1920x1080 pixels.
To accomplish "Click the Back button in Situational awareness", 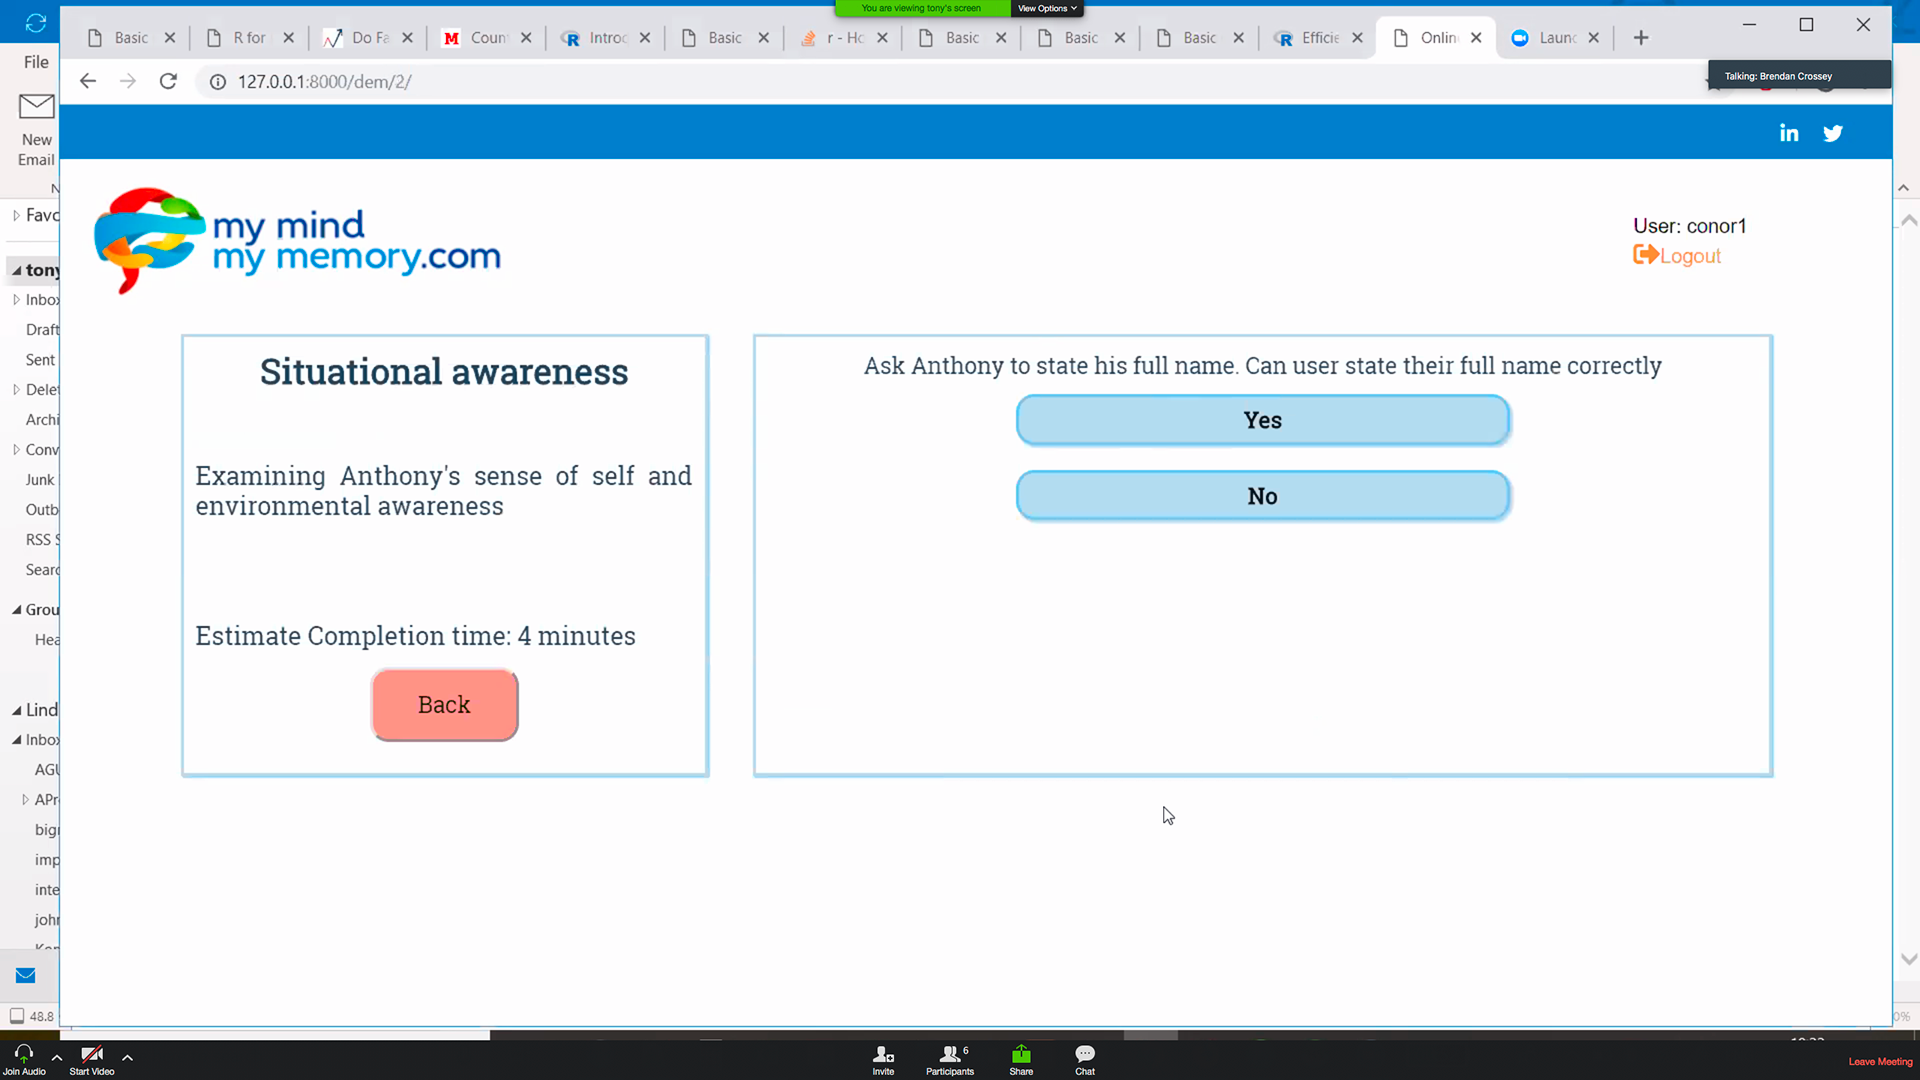I will (x=445, y=705).
